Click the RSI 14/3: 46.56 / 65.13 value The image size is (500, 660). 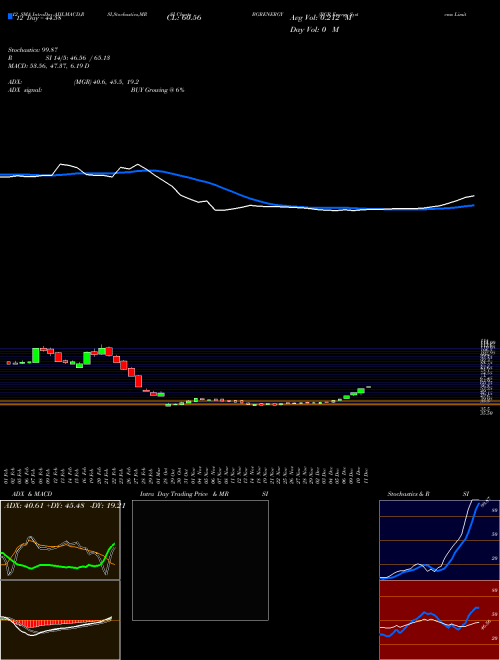(59, 58)
